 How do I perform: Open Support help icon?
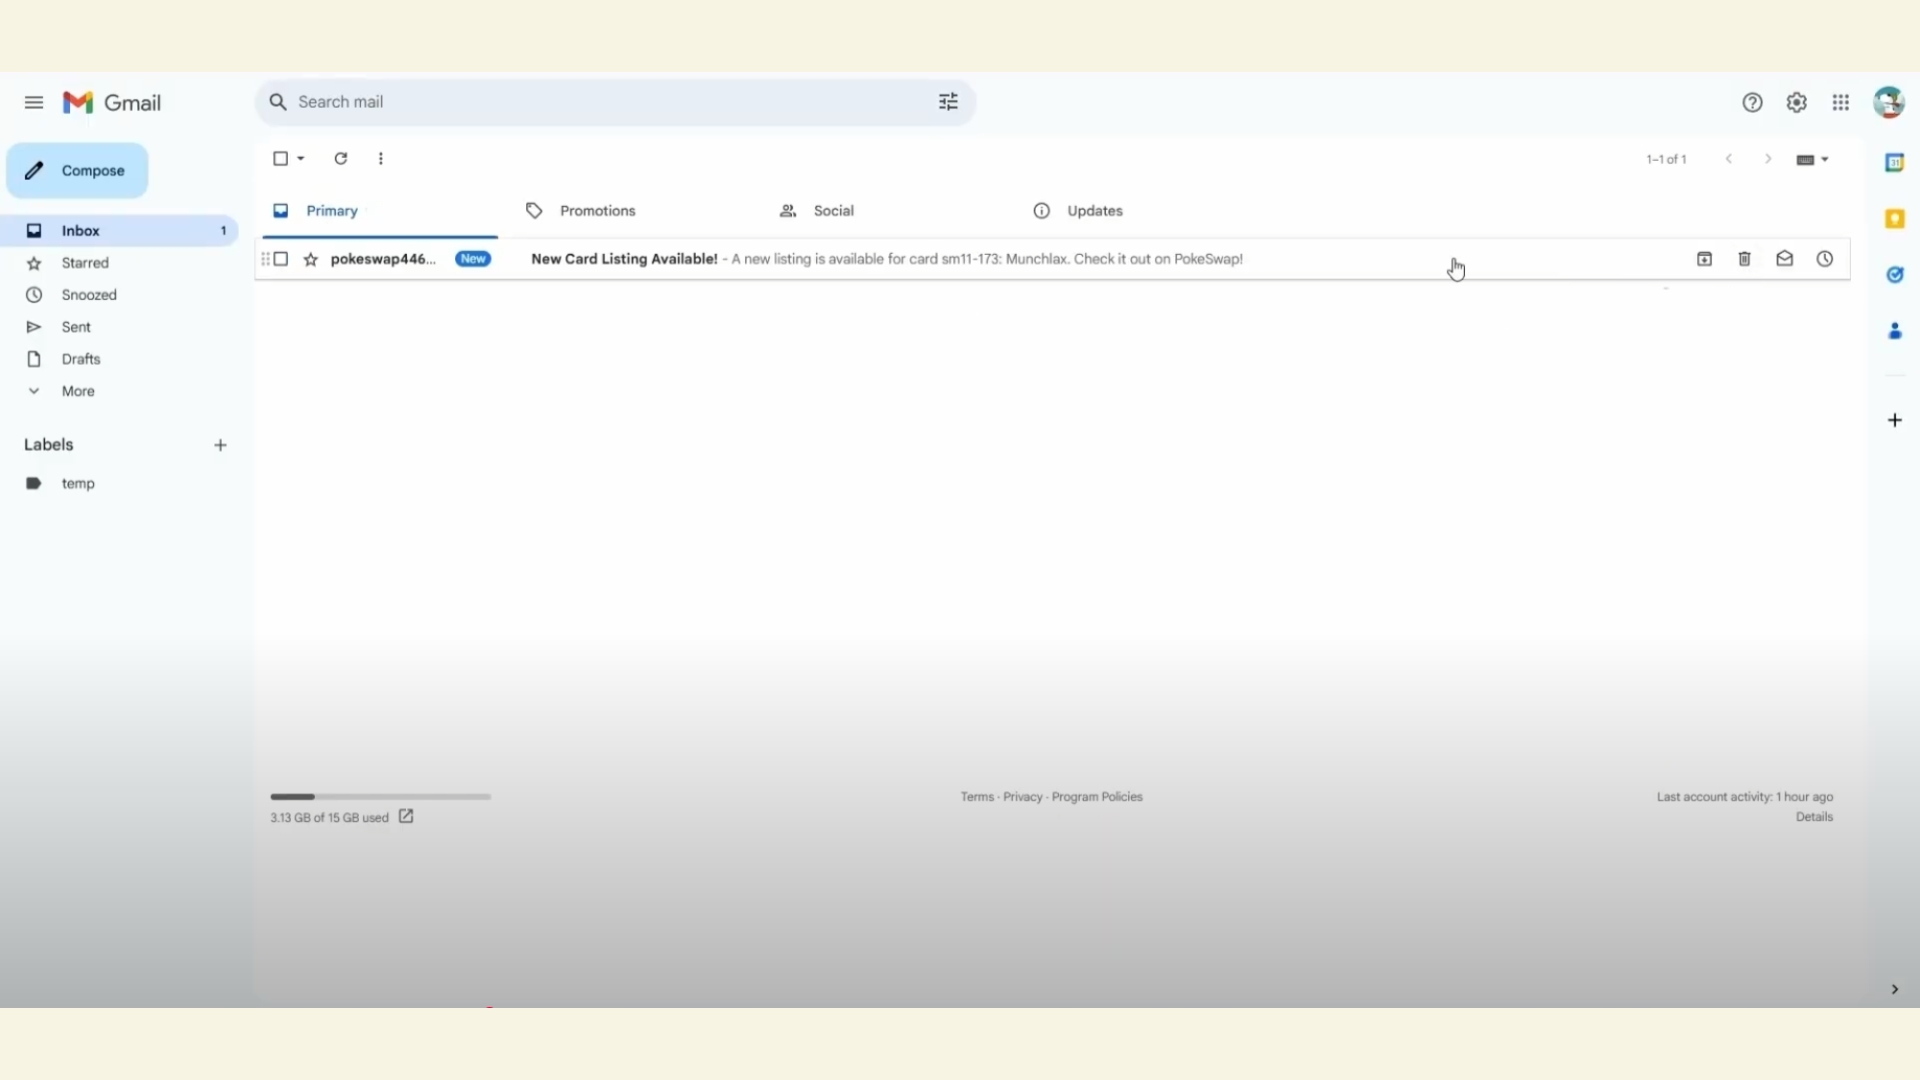(1752, 103)
